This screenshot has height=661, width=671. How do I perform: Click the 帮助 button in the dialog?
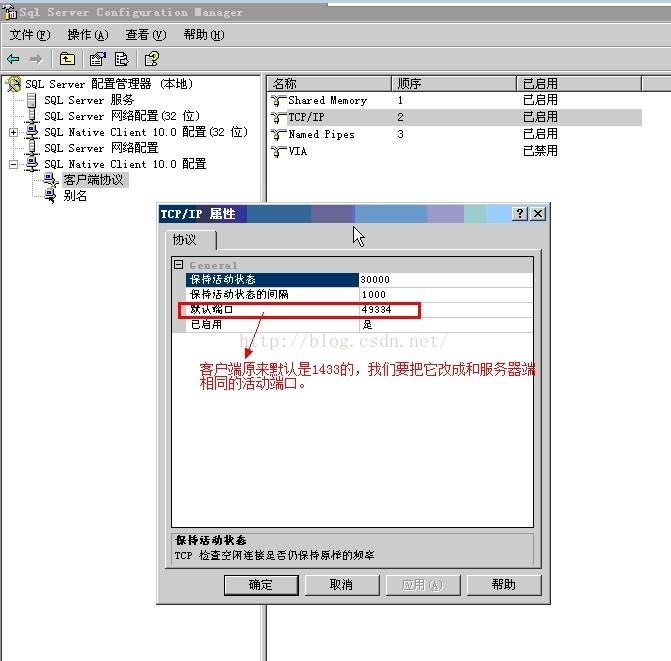click(504, 585)
